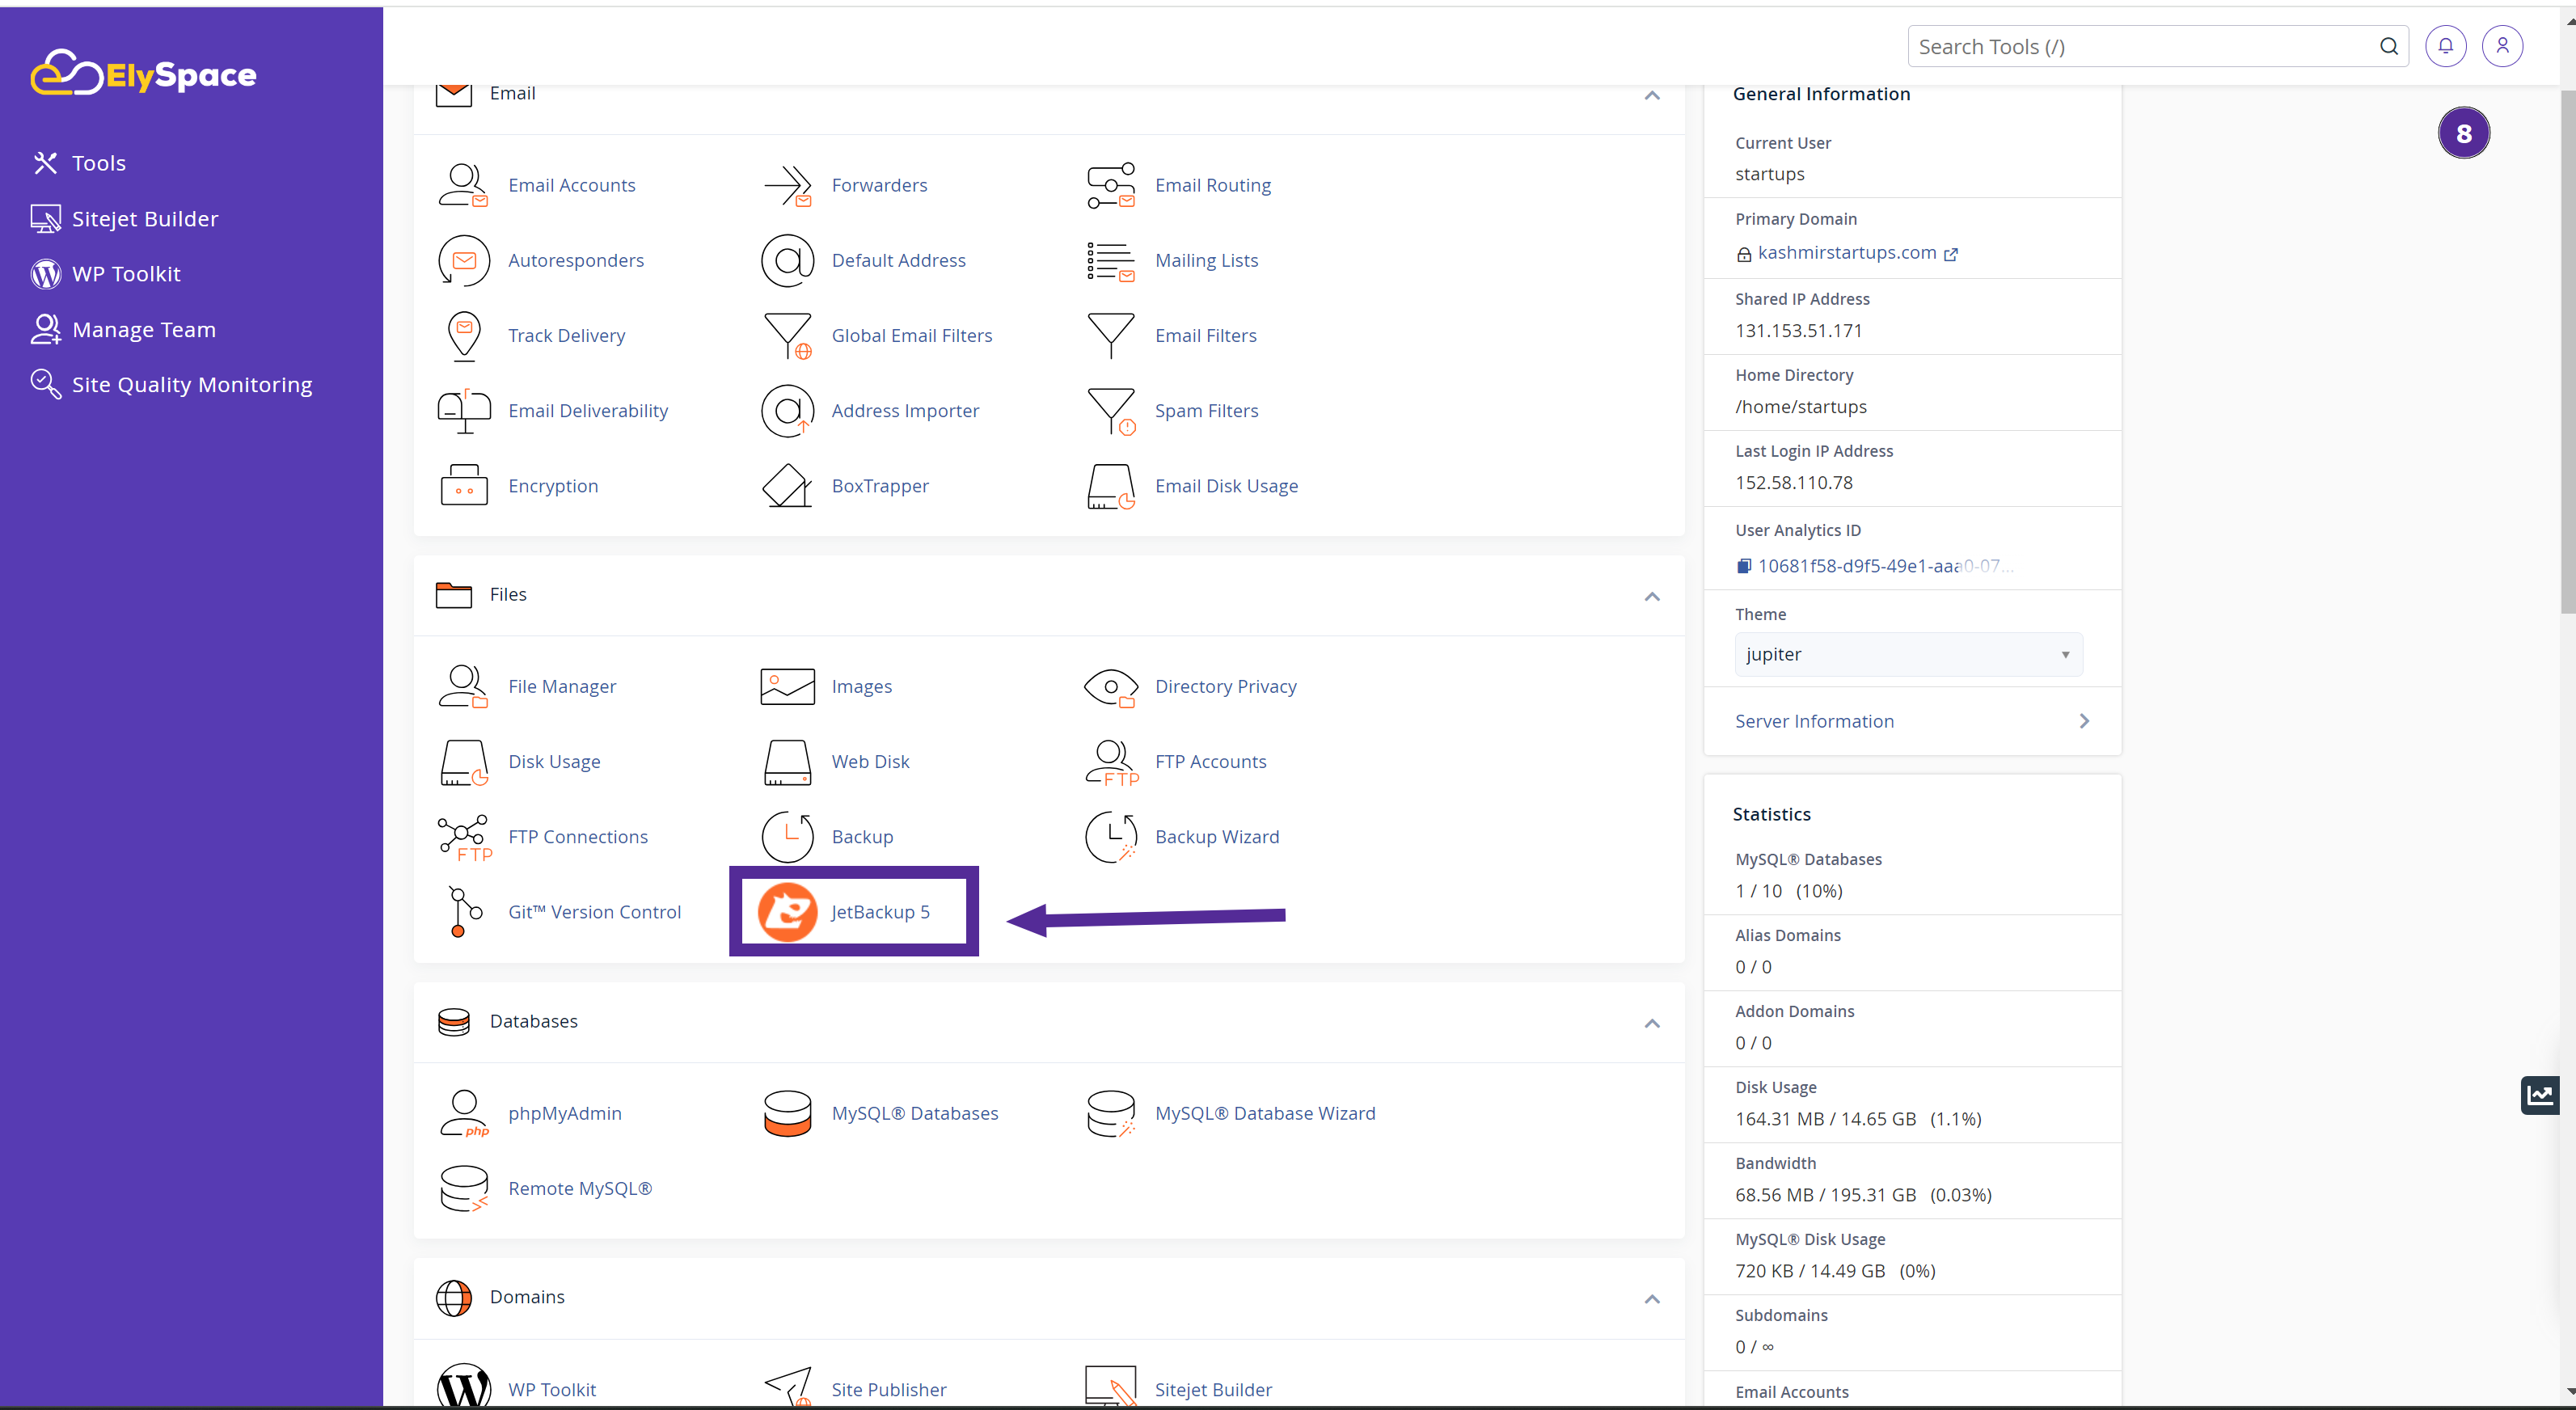
Task: Open Manage Team menu item
Action: (144, 328)
